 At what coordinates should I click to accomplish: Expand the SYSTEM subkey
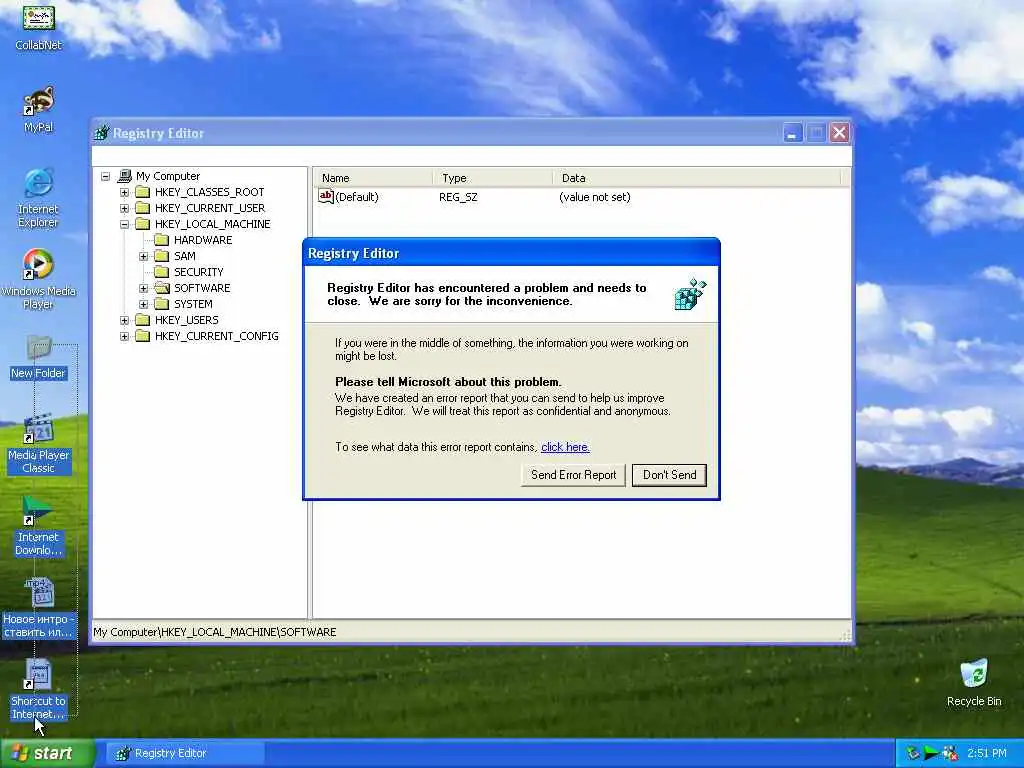tap(144, 304)
